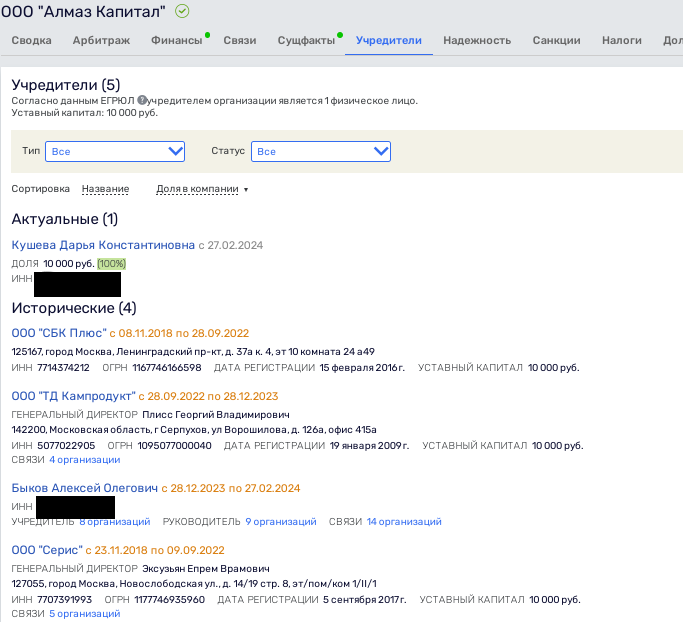Open ООО "СБК Плюс" company link
Viewport: 683px width, 622px height.
pos(59,333)
